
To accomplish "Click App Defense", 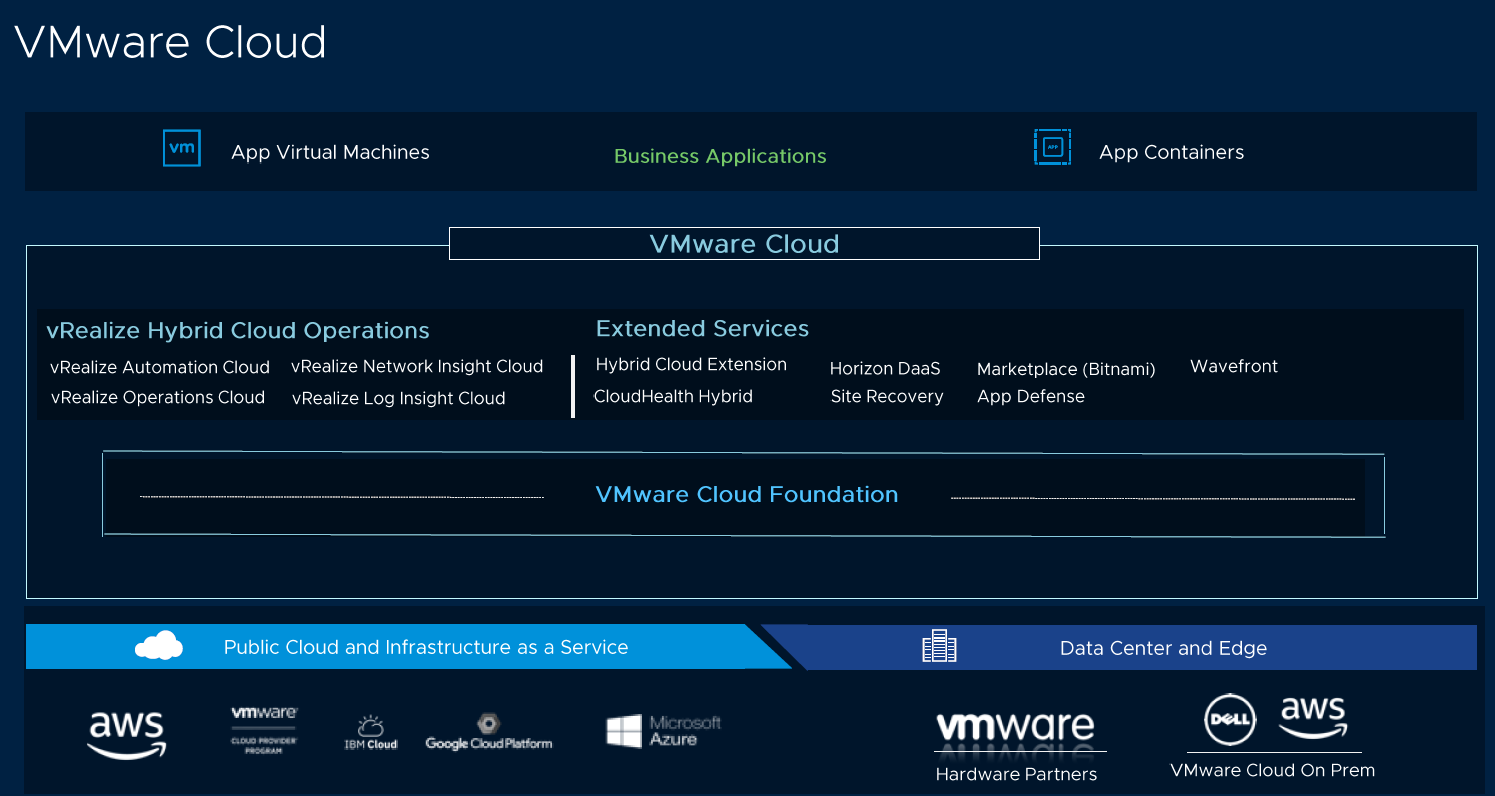I will pos(1031,397).
